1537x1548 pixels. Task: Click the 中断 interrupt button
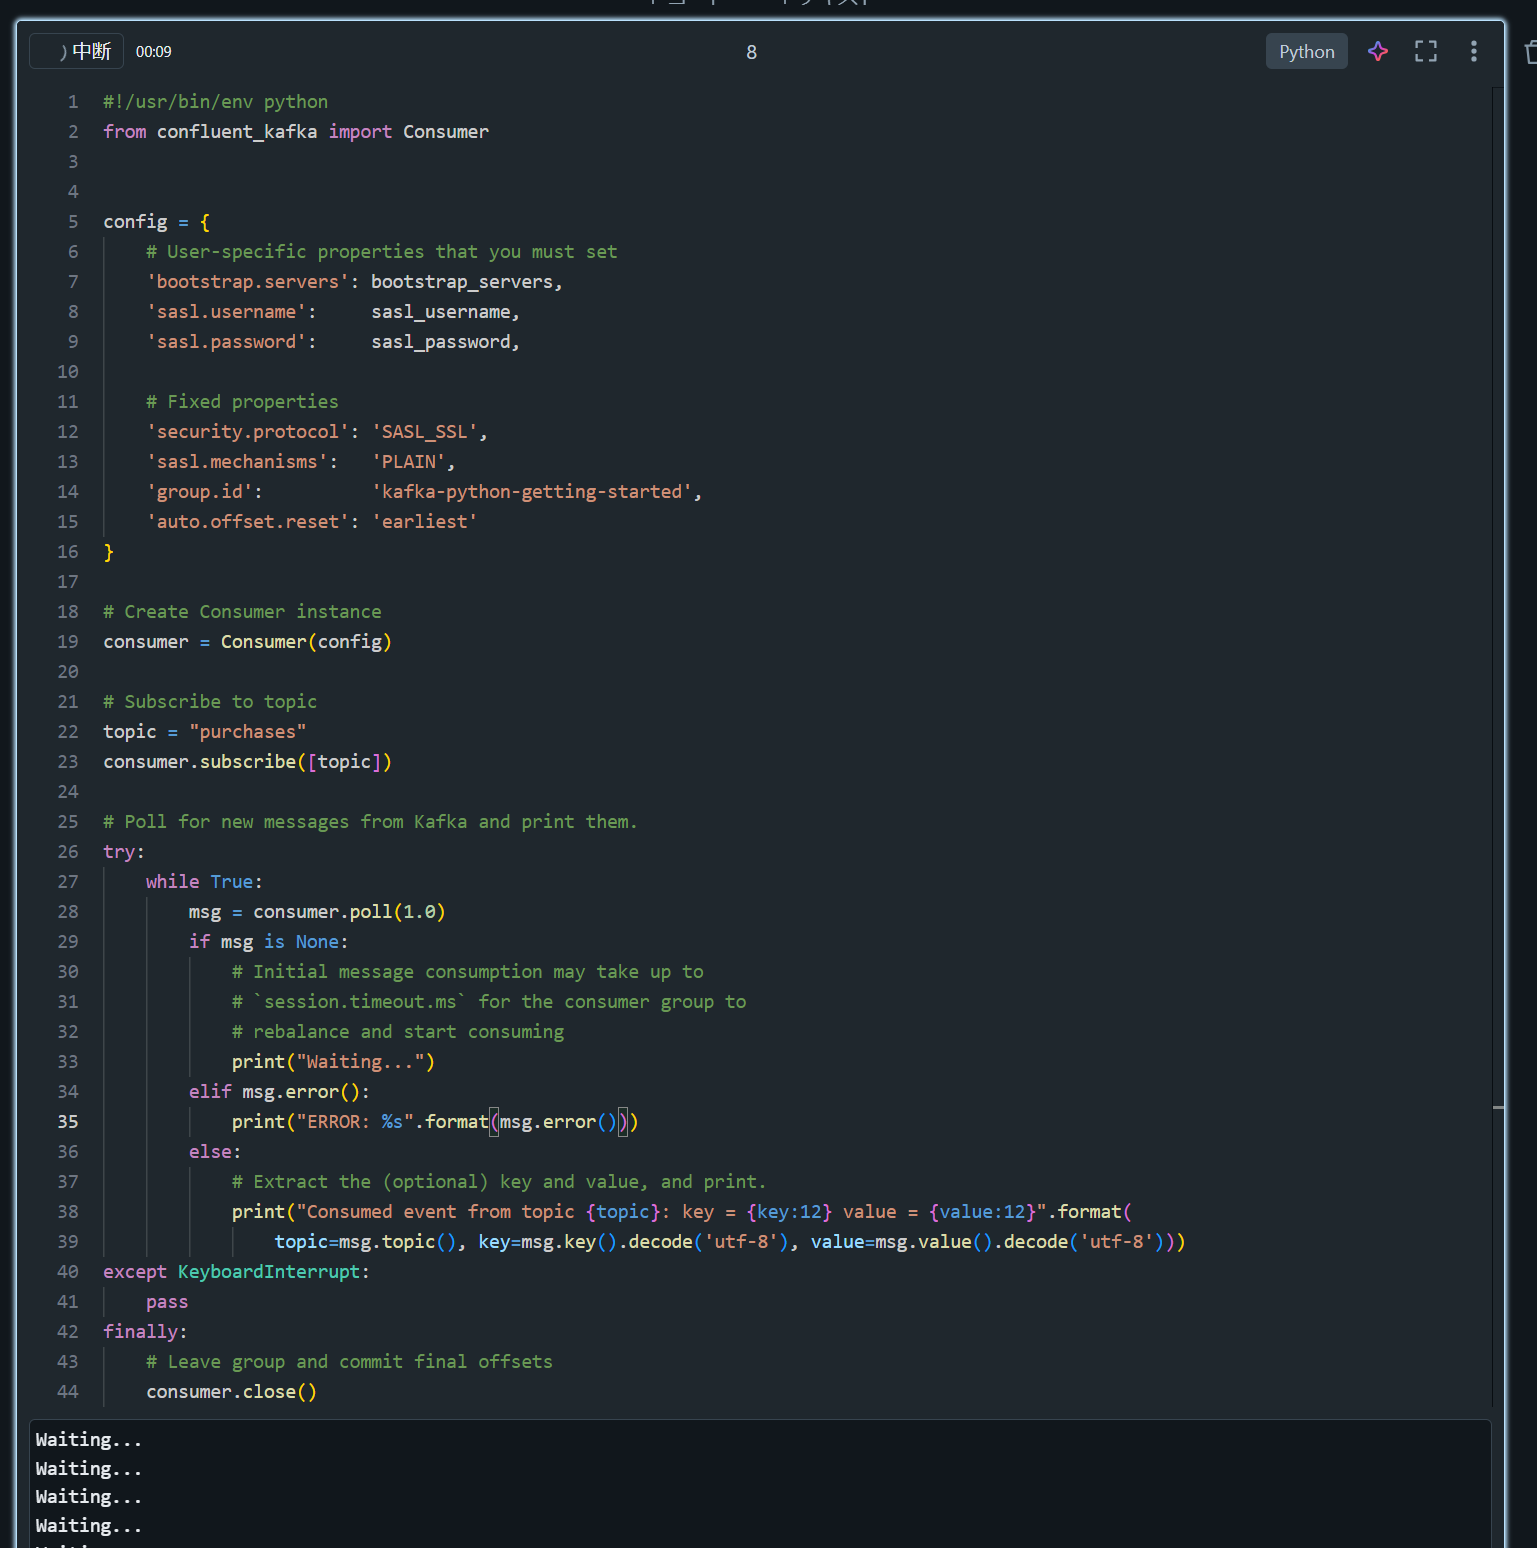(76, 51)
